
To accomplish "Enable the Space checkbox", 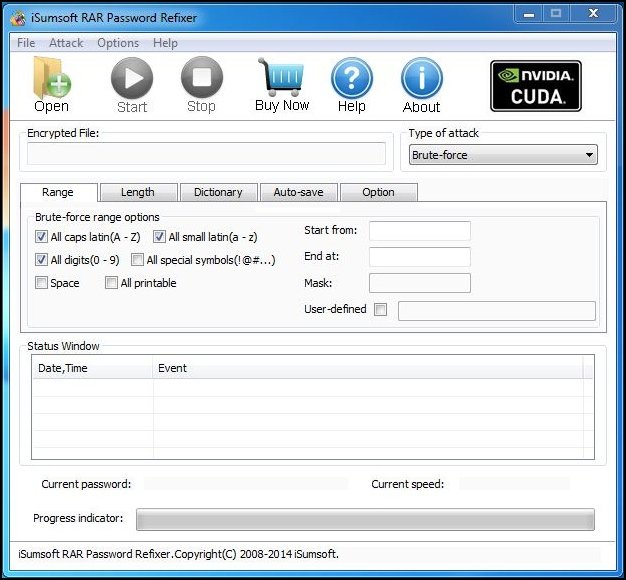I will [x=41, y=283].
